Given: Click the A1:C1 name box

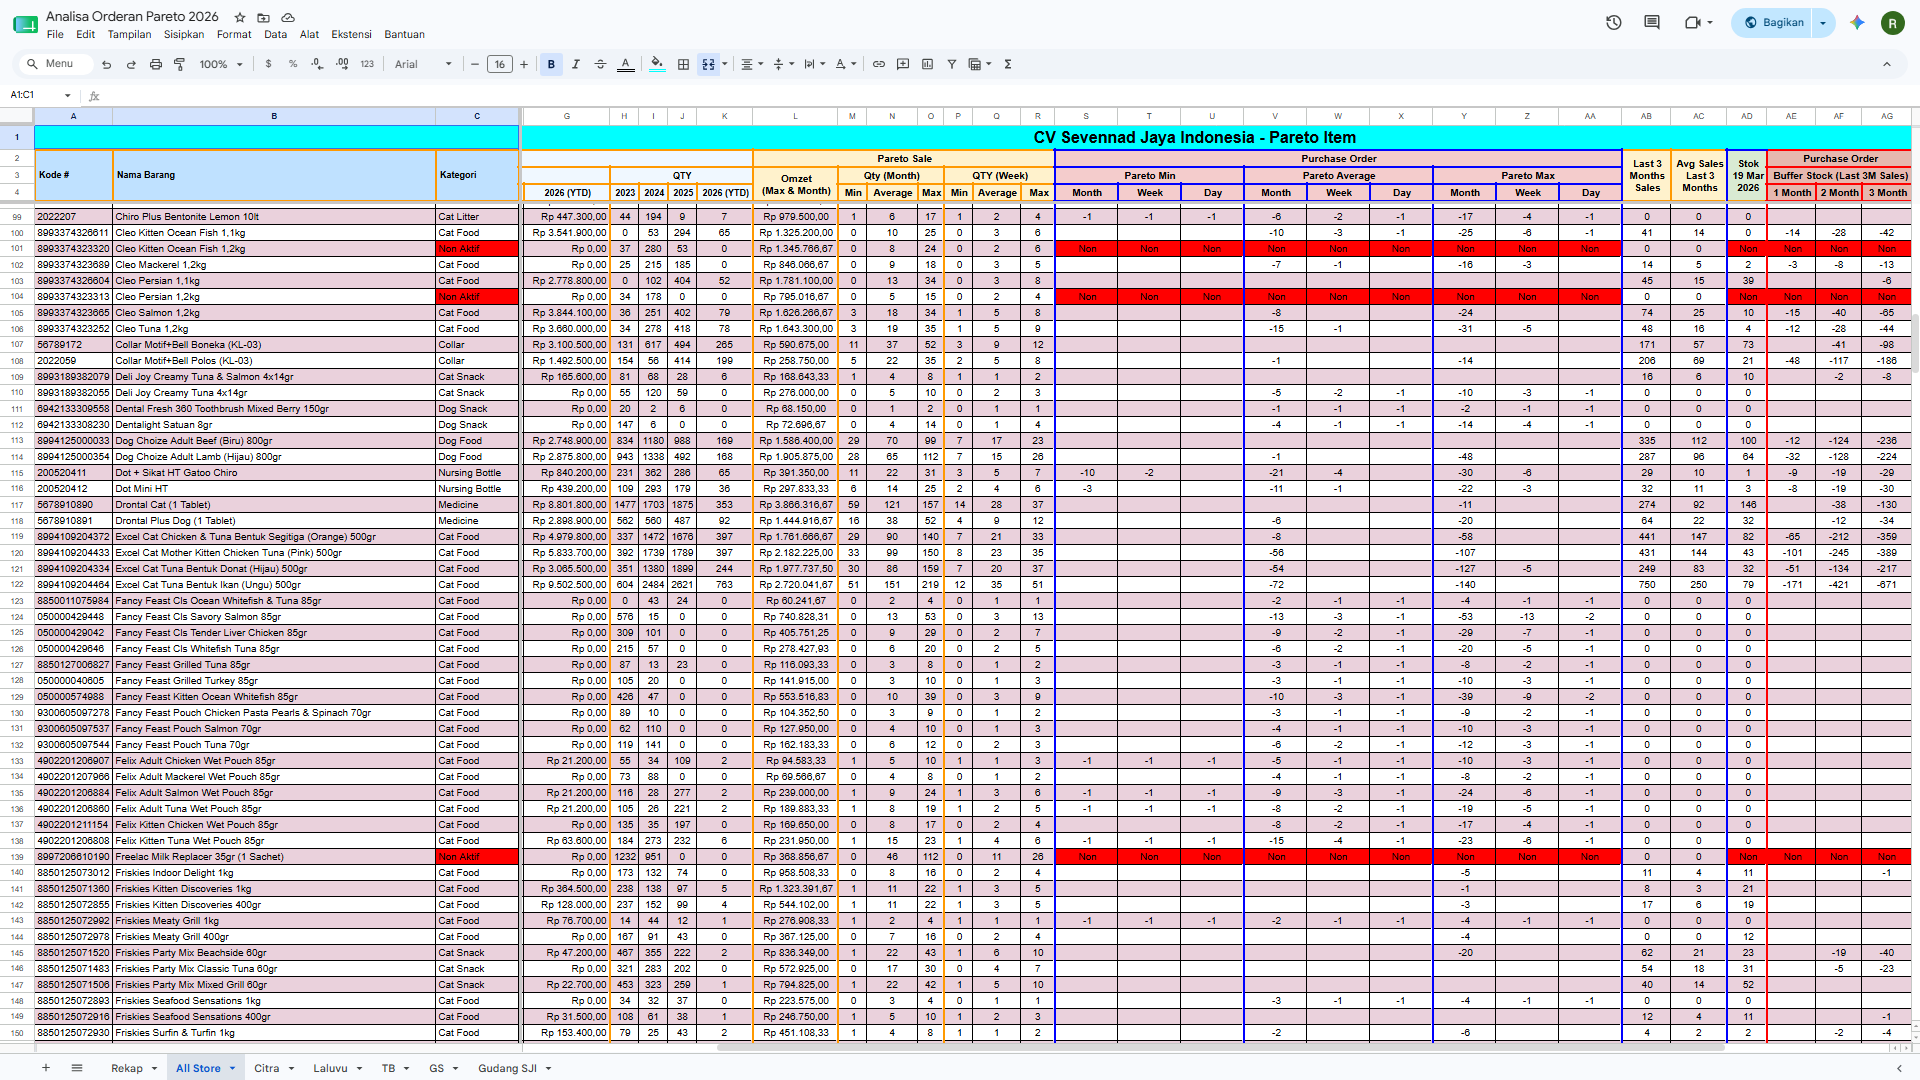Looking at the screenshot, I should coord(40,95).
